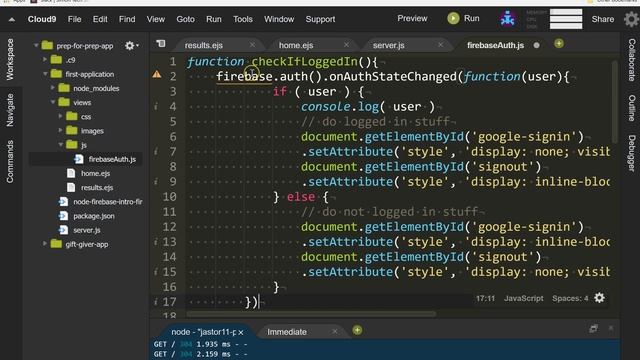The image size is (640, 360).
Task: Open the Collaborate side panel
Action: 631,60
